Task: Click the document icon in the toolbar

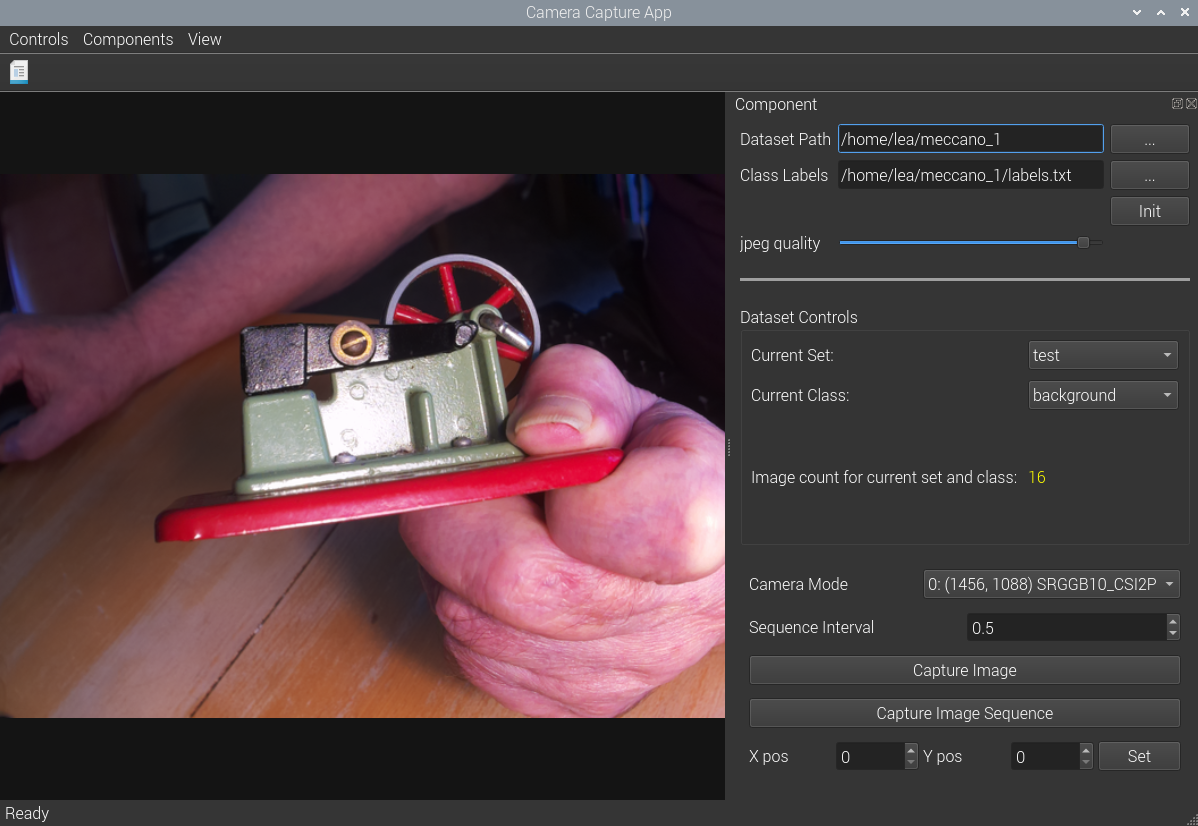Action: tap(19, 72)
